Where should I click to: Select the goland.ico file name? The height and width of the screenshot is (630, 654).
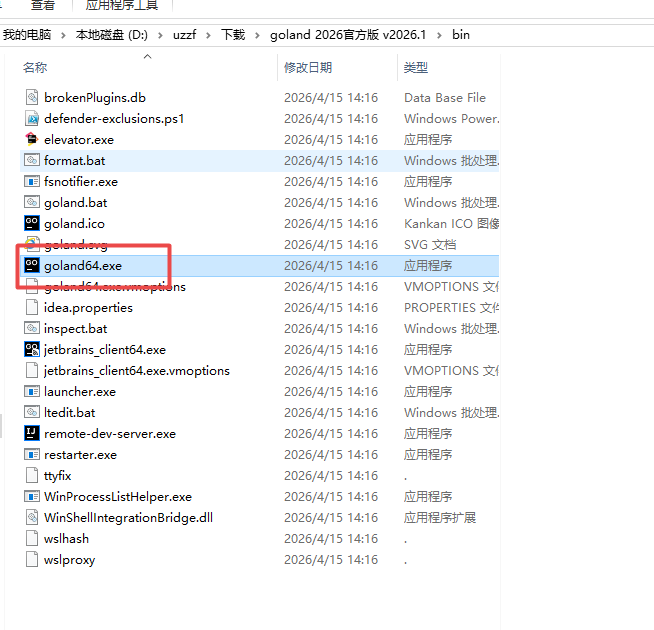click(x=74, y=224)
